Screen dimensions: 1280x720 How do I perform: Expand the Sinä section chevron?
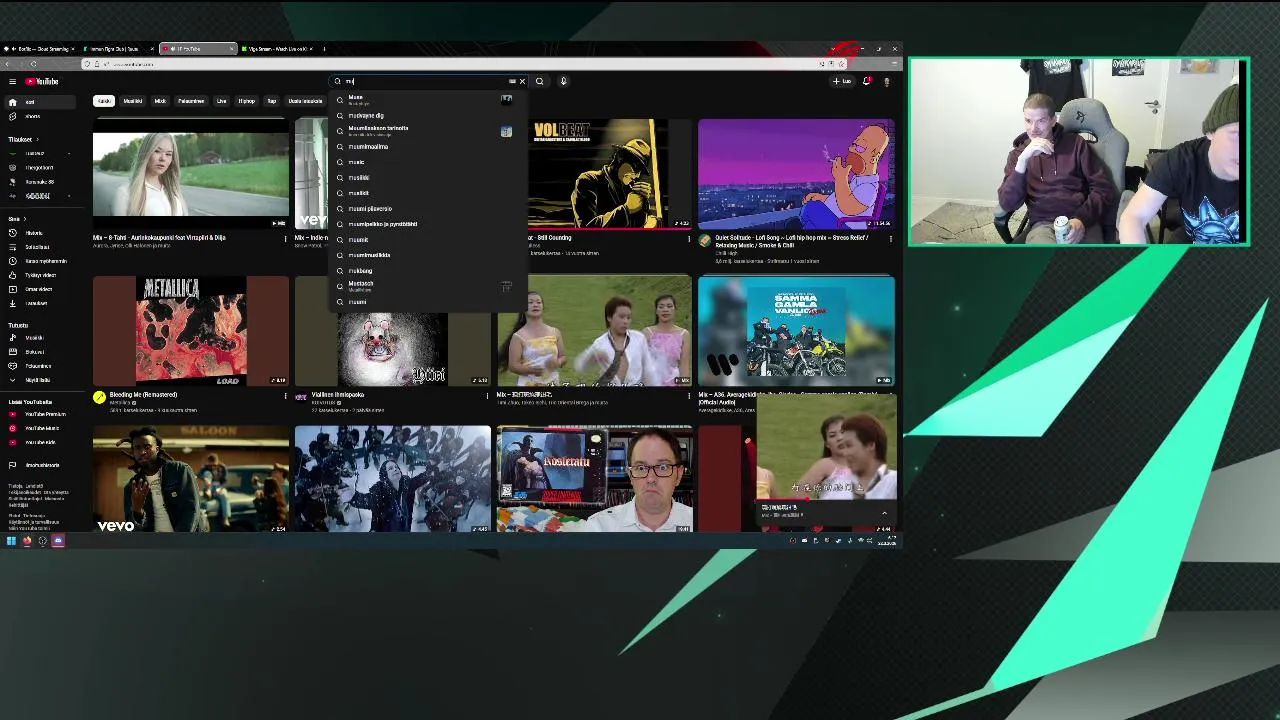(x=25, y=219)
